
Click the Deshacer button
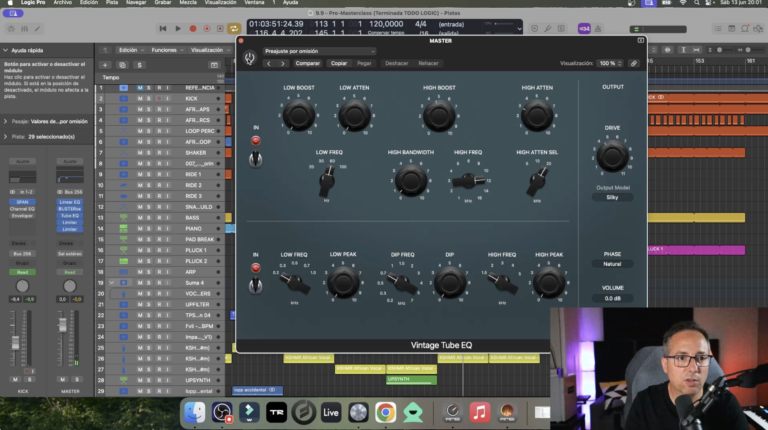pyautogui.click(x=396, y=63)
